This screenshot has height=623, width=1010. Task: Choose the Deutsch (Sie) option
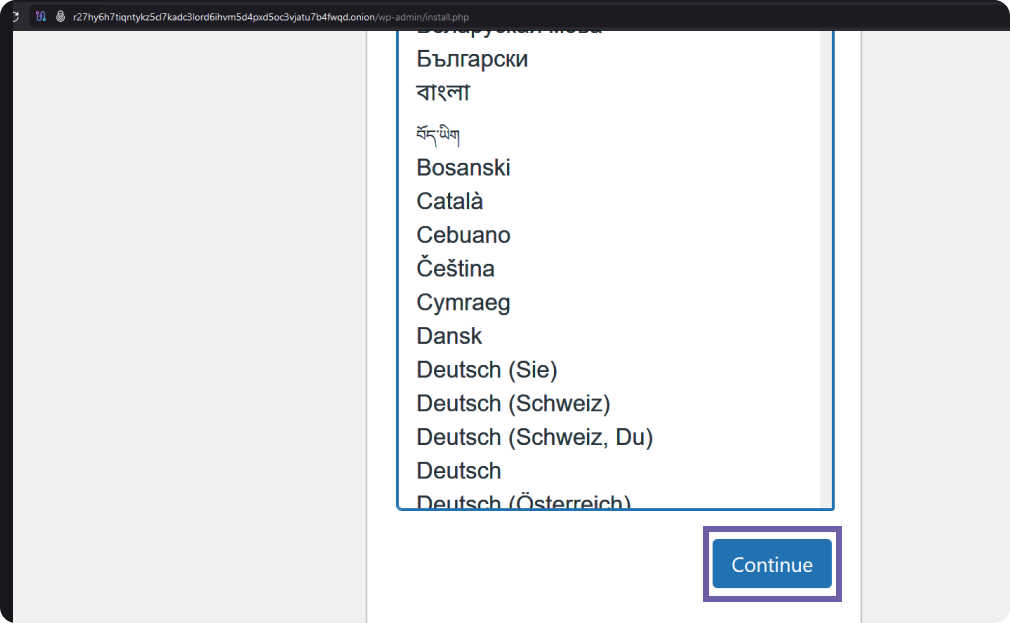pyautogui.click(x=487, y=370)
